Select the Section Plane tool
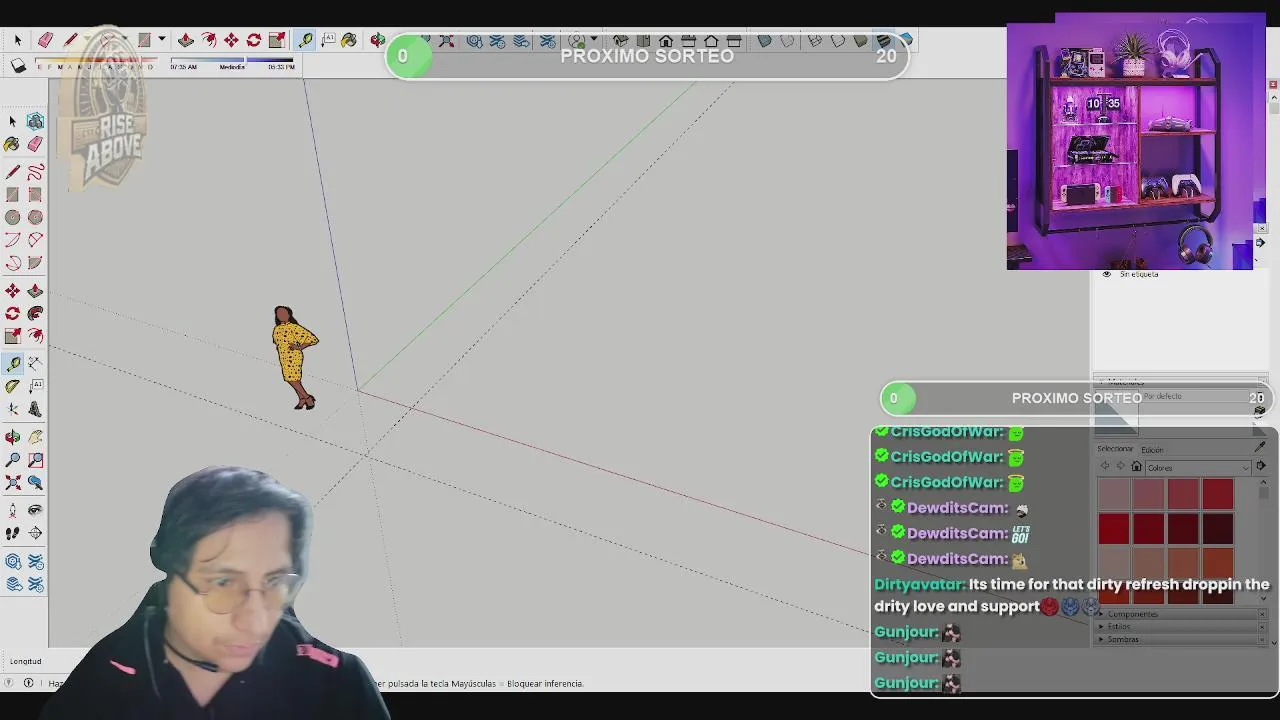 coord(35,533)
